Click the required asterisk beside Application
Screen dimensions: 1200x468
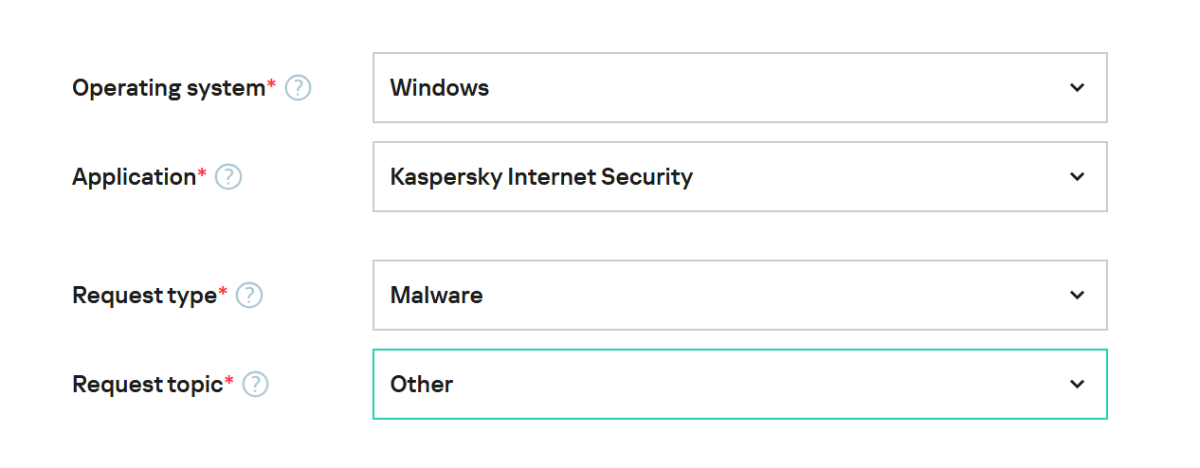point(202,173)
